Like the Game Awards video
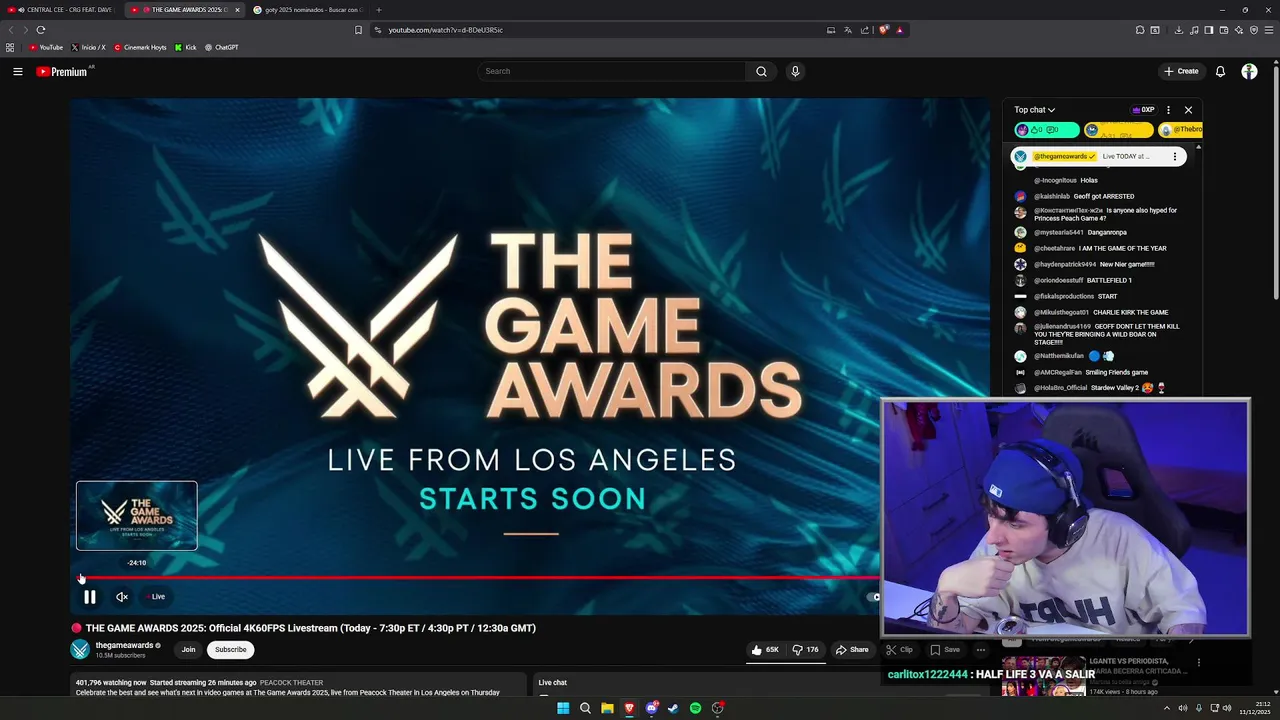Image resolution: width=1280 pixels, height=720 pixels. coord(765,650)
